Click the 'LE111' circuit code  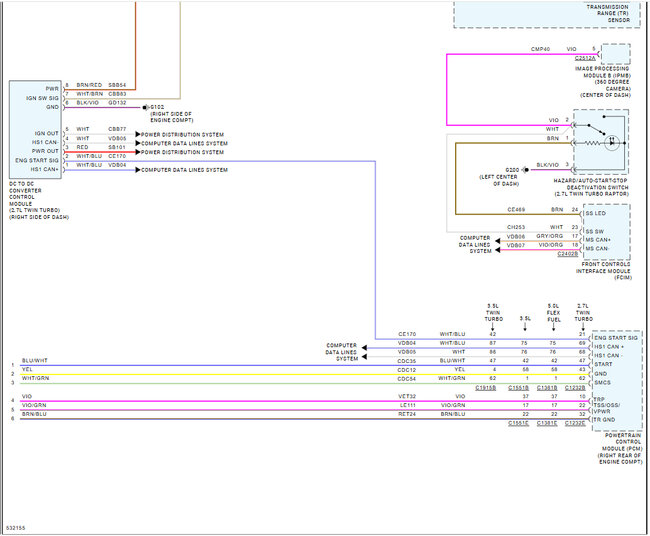click(408, 405)
